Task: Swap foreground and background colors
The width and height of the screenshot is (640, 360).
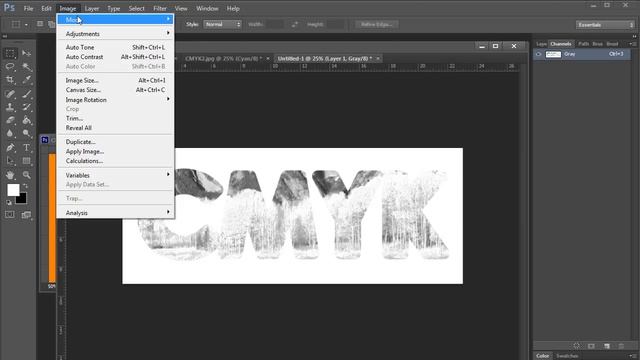Action: [25, 186]
